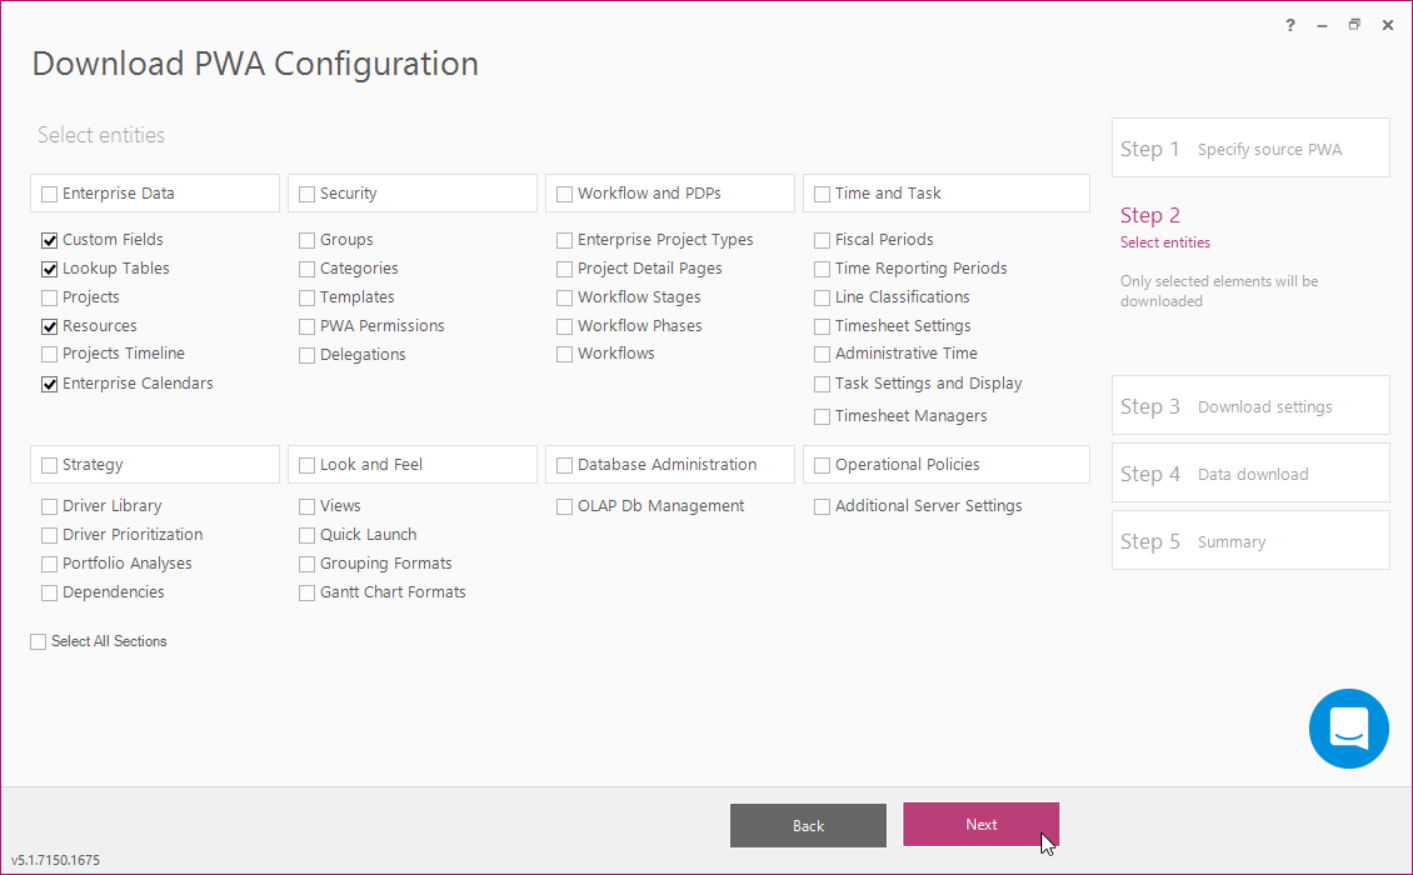Enable Line Classifications checkbox
Screen dimensions: 1413x875
pyautogui.click(x=822, y=298)
